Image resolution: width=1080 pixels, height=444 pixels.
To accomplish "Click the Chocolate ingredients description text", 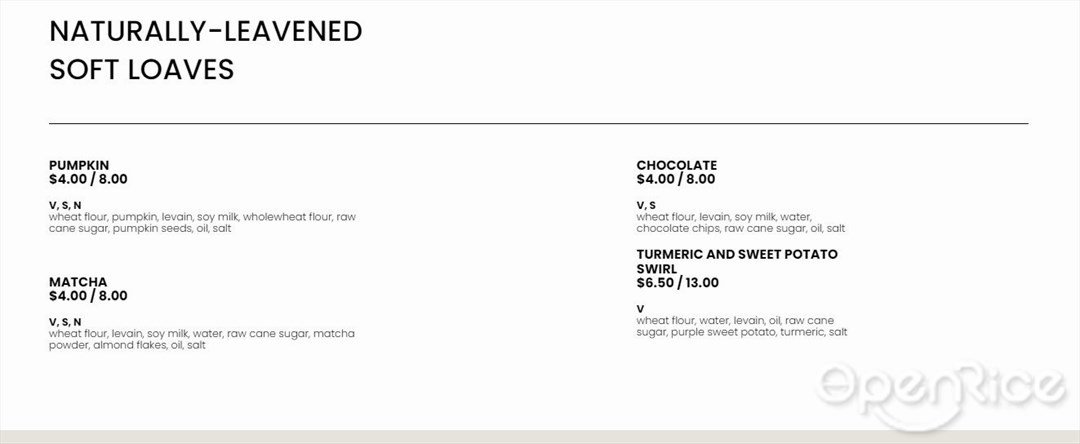I will (740, 223).
